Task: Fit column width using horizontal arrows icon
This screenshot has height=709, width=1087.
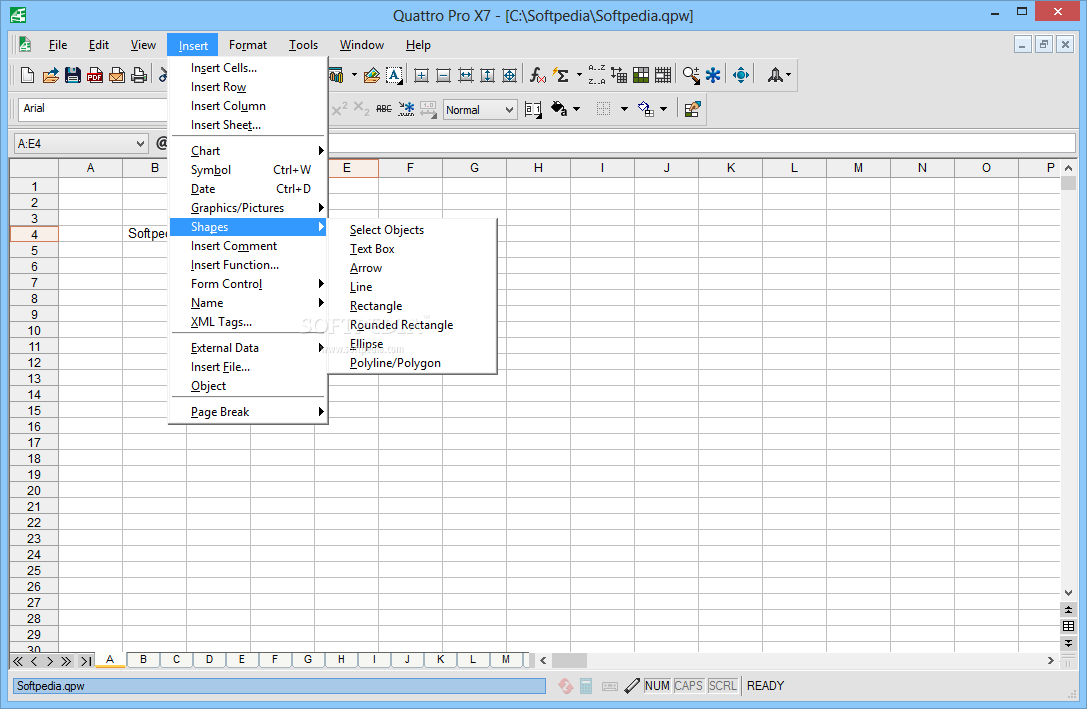Action: (x=465, y=76)
